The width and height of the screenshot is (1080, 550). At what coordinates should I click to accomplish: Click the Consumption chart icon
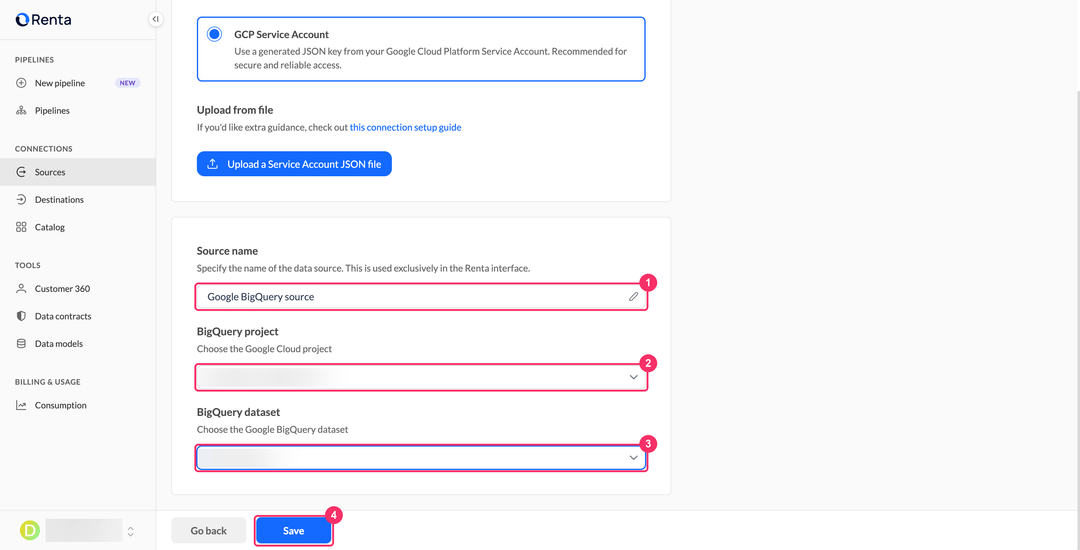click(x=21, y=405)
